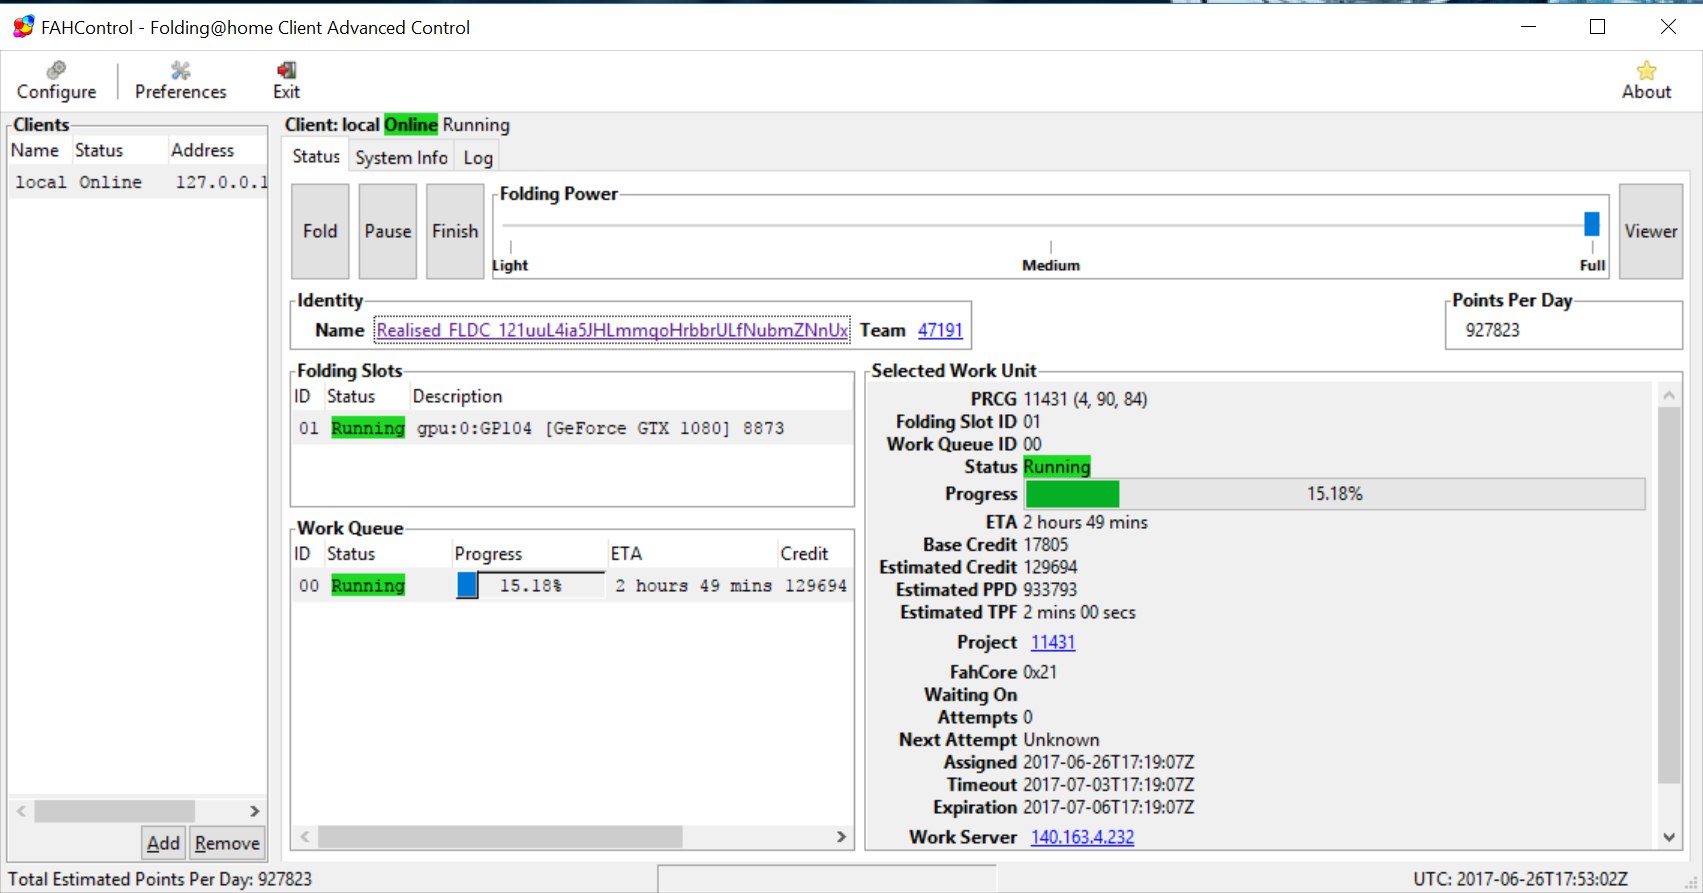Viewport: 1703px width, 893px height.
Task: Click the PRCG value 11431 (4, 90, 84)
Action: [1085, 399]
